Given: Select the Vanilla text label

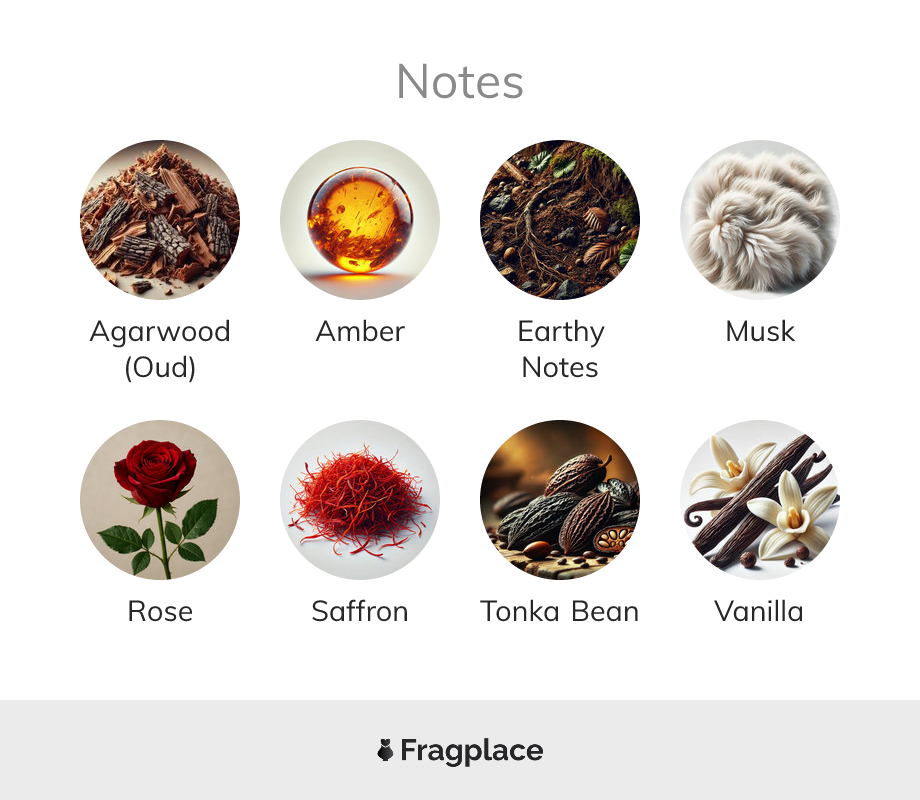Looking at the screenshot, I should 759,612.
